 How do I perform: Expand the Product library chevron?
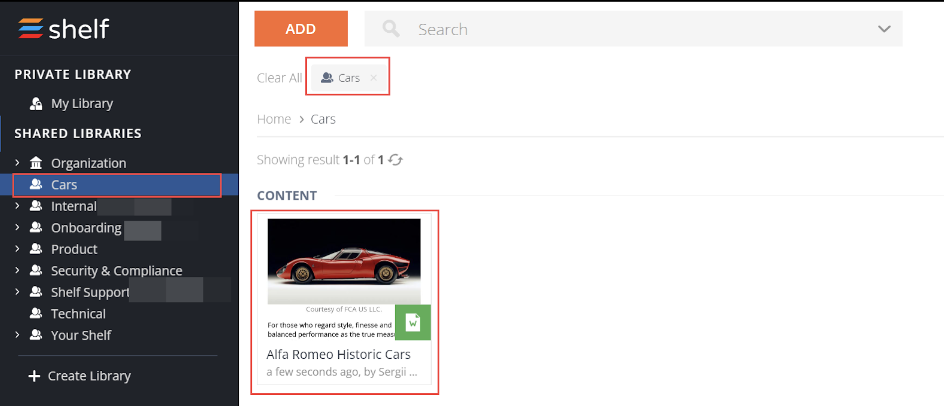coord(17,249)
